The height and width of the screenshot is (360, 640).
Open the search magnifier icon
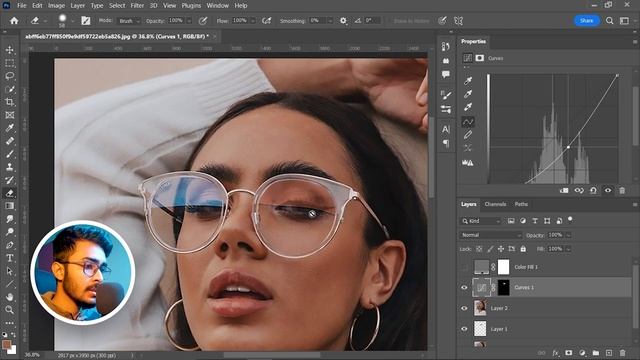609,20
